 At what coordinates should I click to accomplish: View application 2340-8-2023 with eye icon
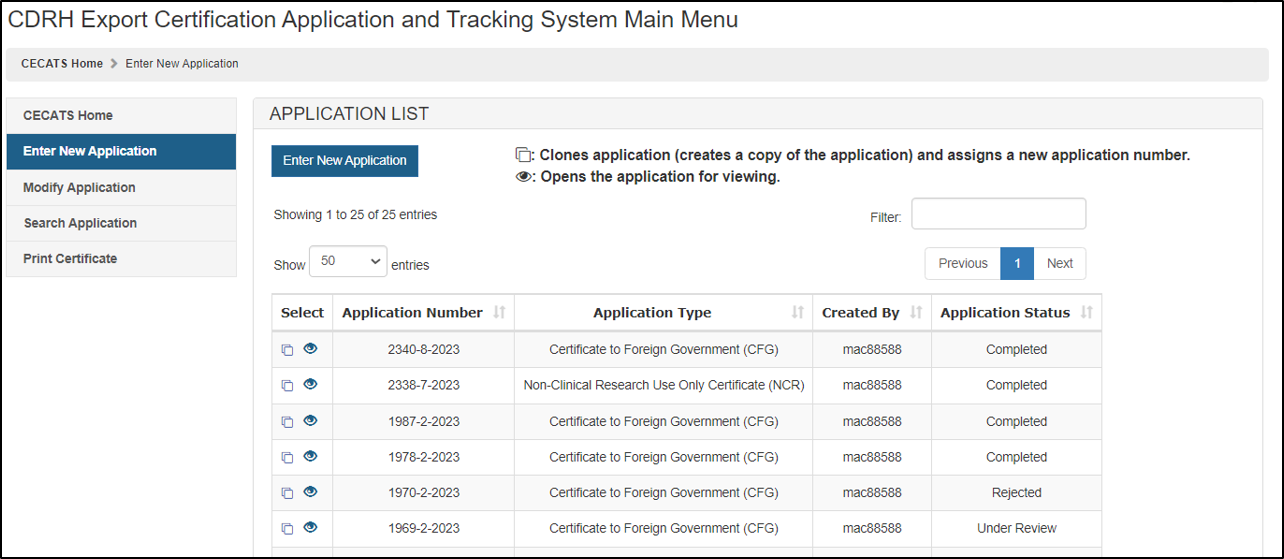point(310,349)
